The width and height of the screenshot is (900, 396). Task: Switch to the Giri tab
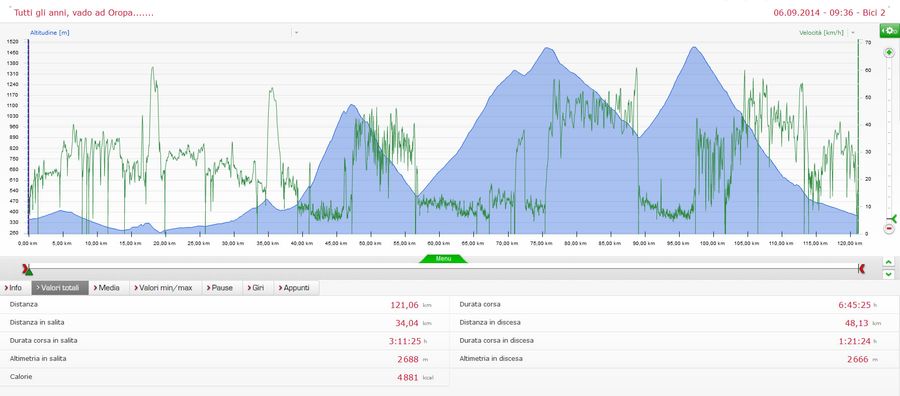tap(257, 288)
